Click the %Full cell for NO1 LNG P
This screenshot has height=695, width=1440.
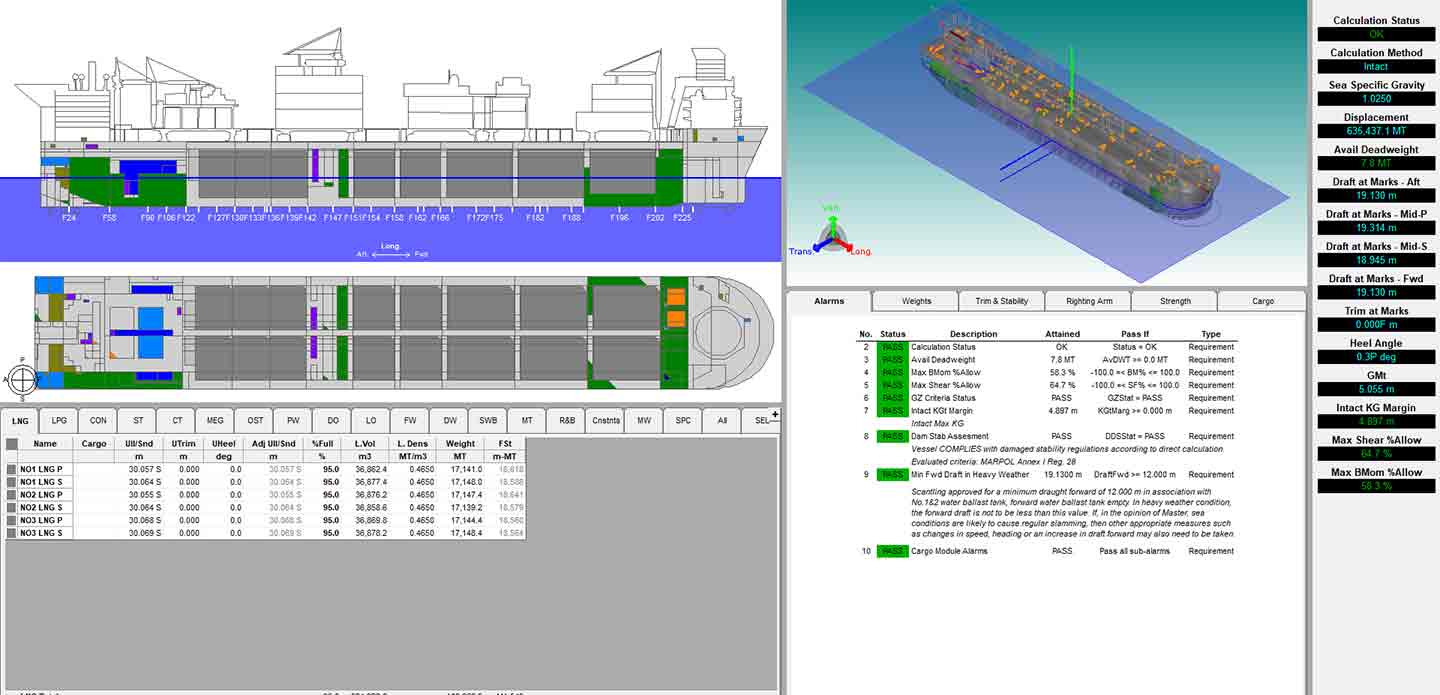pos(322,469)
